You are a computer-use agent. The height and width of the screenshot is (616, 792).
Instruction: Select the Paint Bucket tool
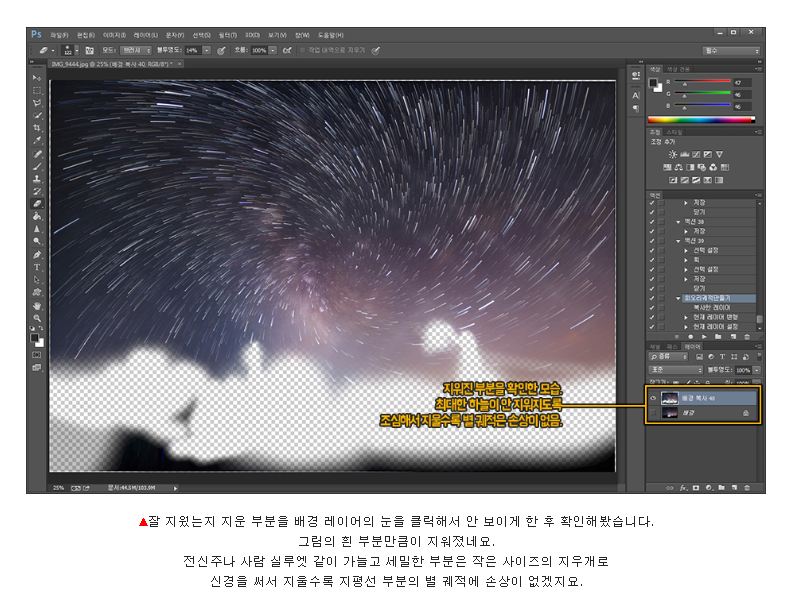pyautogui.click(x=37, y=217)
